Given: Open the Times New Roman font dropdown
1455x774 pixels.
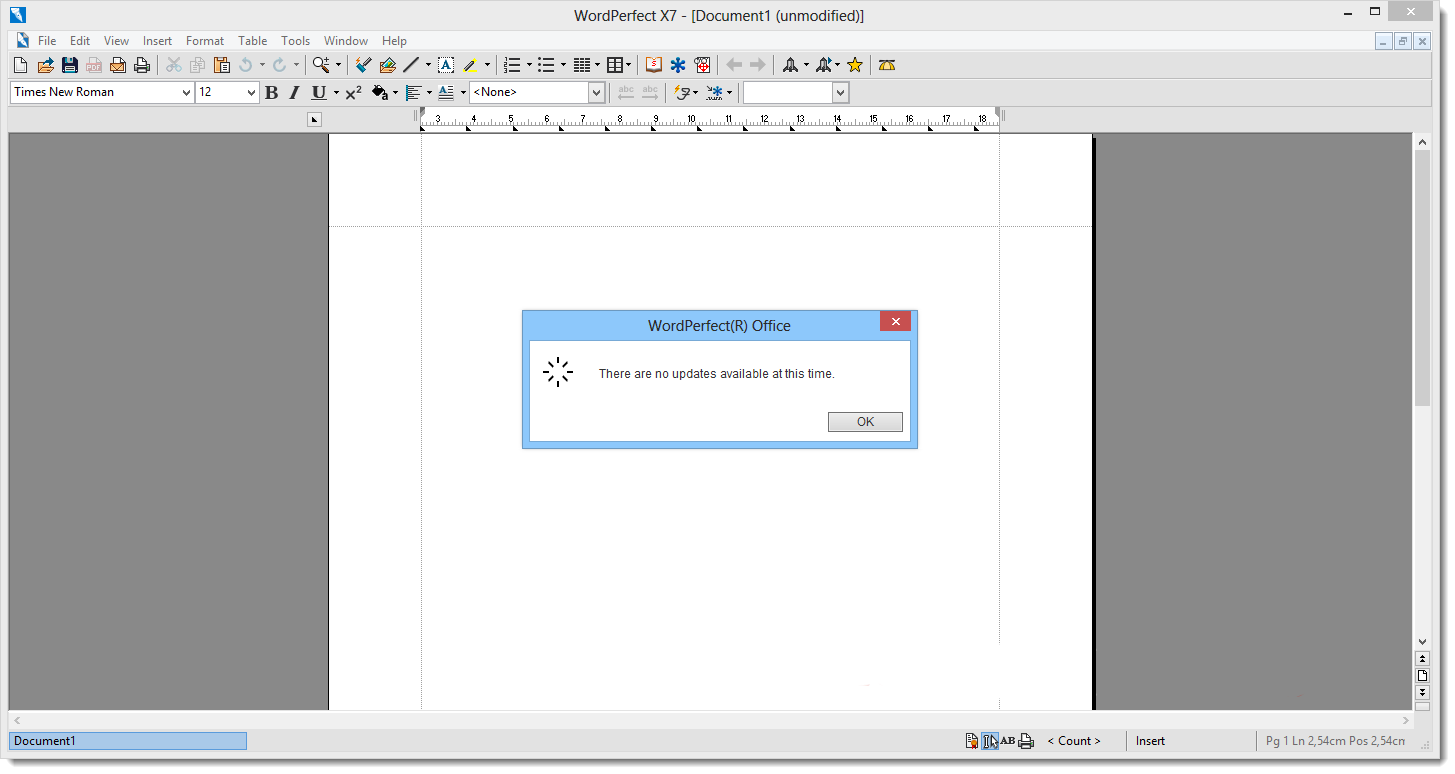Looking at the screenshot, I should (x=186, y=93).
